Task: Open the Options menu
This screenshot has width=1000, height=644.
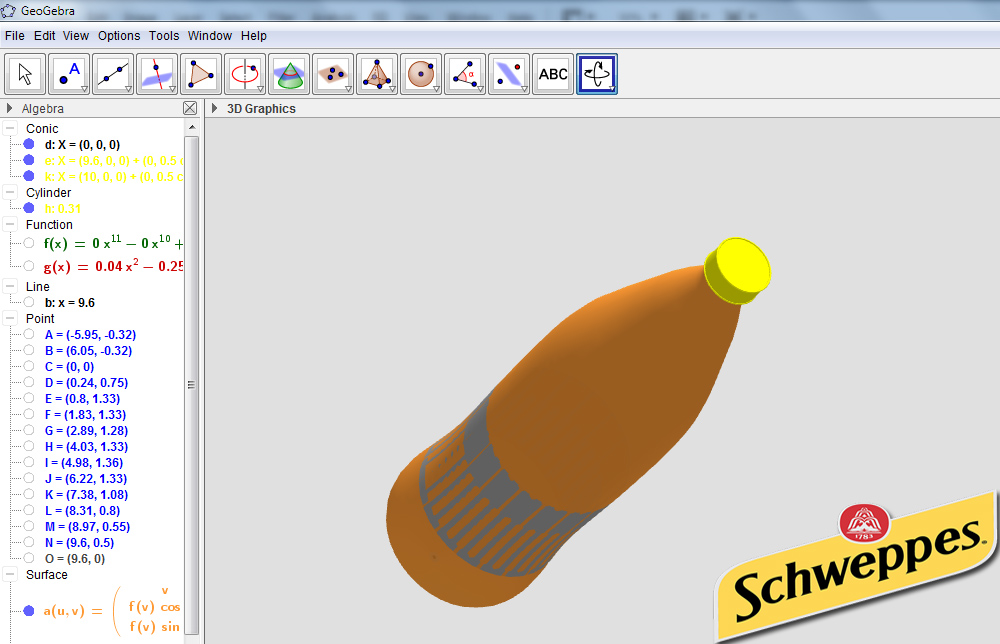Action: 119,36
